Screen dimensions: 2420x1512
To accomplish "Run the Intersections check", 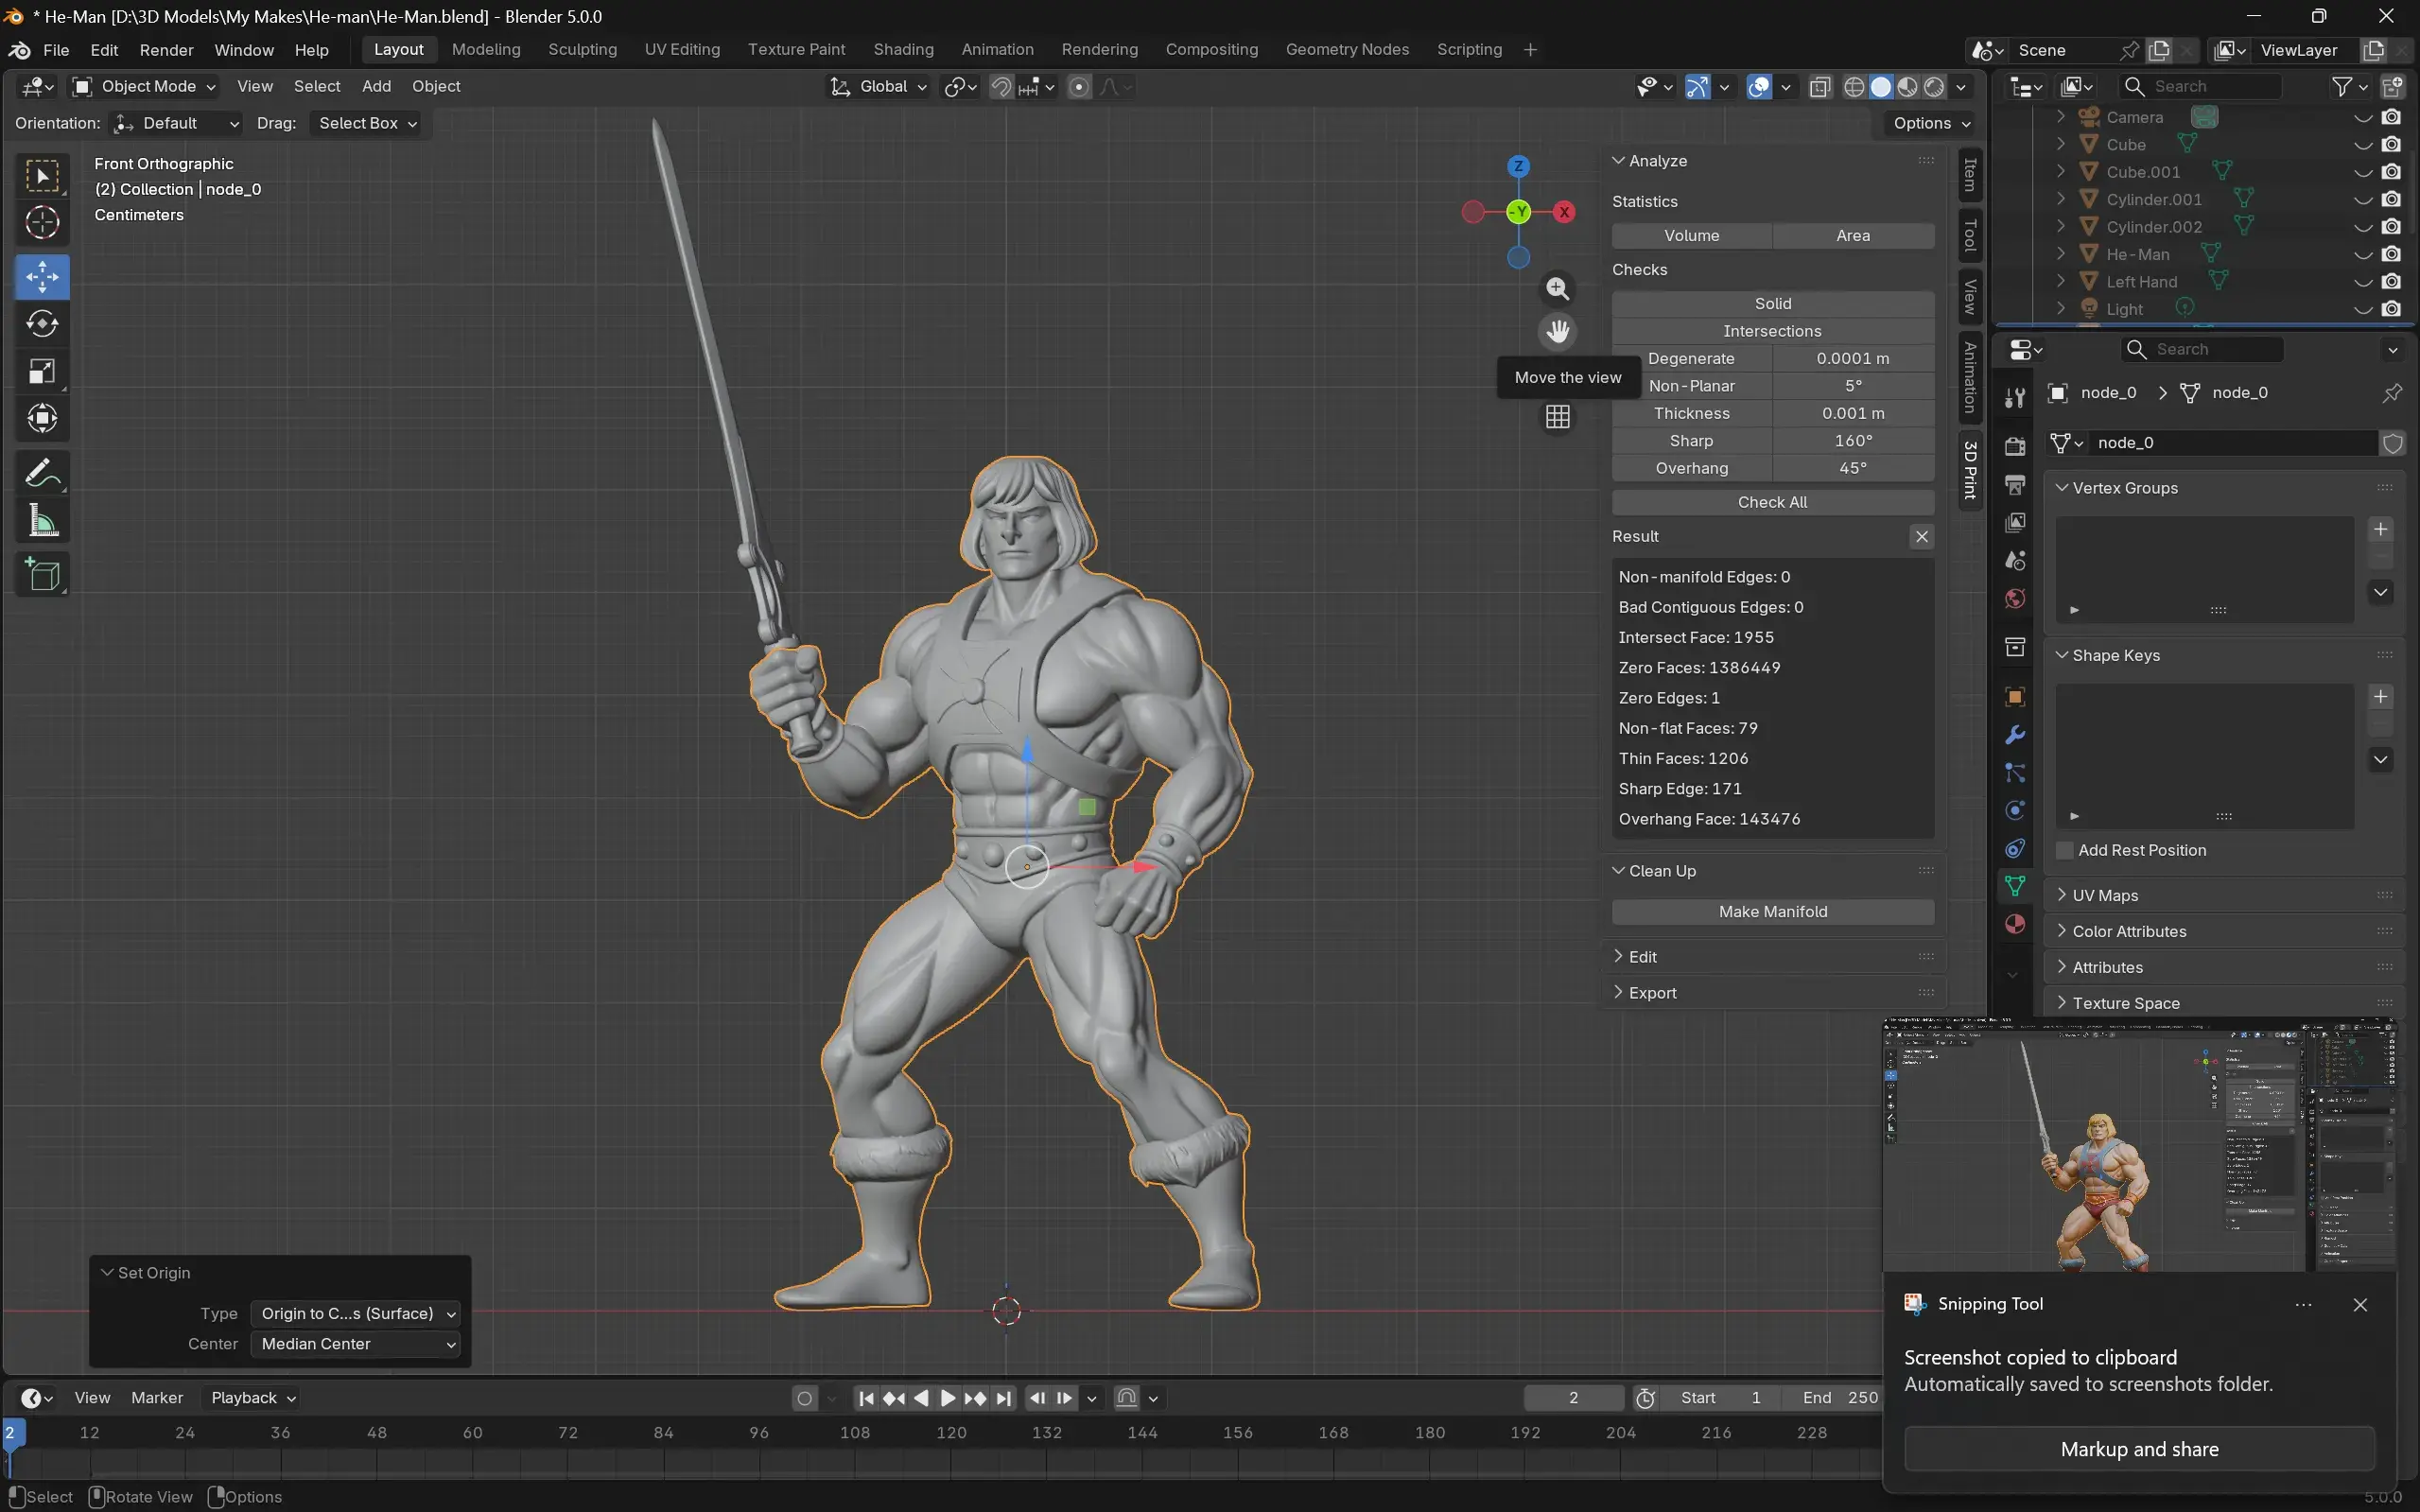I will [1773, 331].
